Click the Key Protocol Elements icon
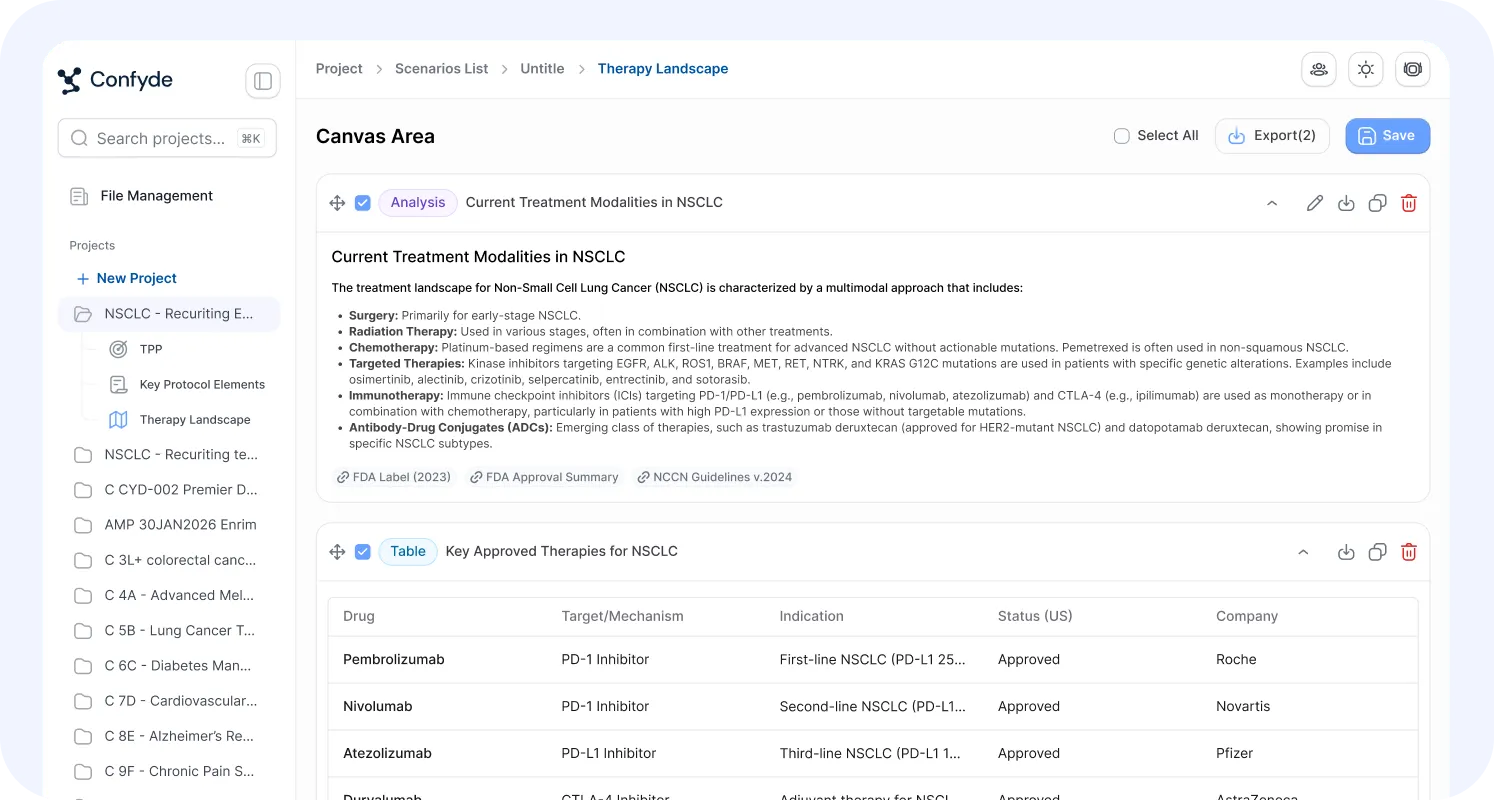The image size is (1494, 800). pos(118,384)
